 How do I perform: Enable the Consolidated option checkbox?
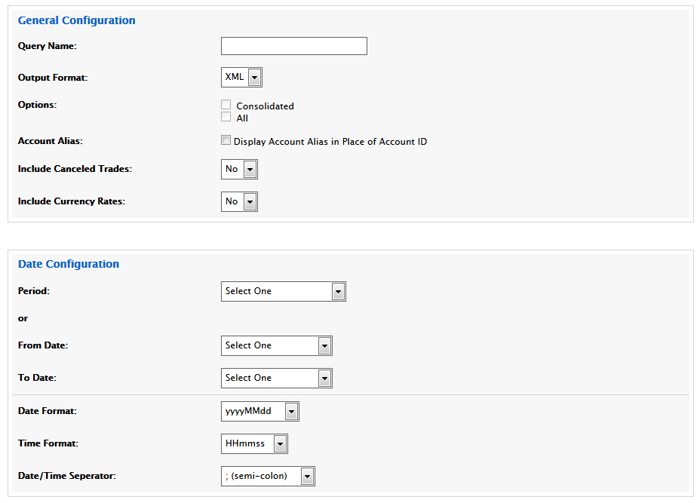point(226,104)
